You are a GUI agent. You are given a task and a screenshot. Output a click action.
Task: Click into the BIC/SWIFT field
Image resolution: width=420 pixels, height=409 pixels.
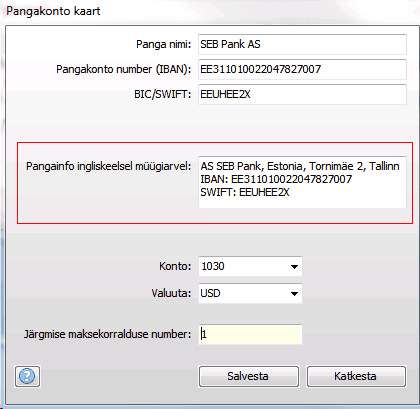coord(302,94)
